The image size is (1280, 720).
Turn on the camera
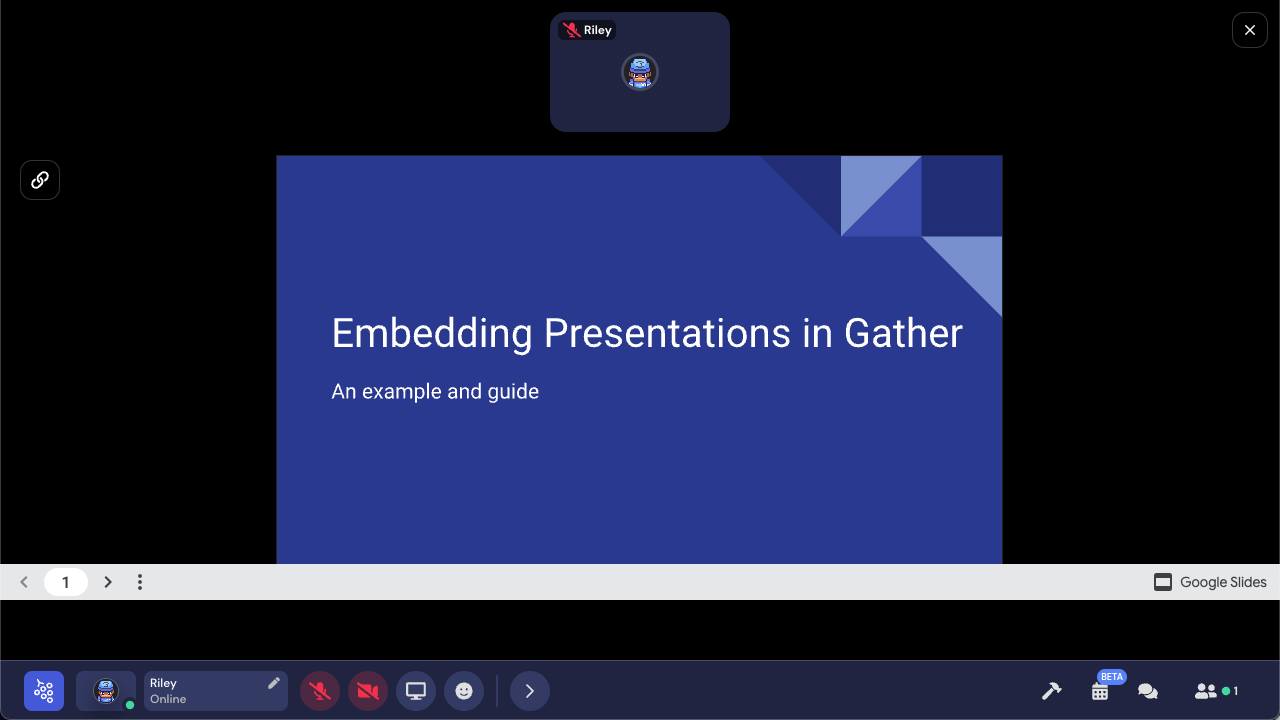(368, 691)
